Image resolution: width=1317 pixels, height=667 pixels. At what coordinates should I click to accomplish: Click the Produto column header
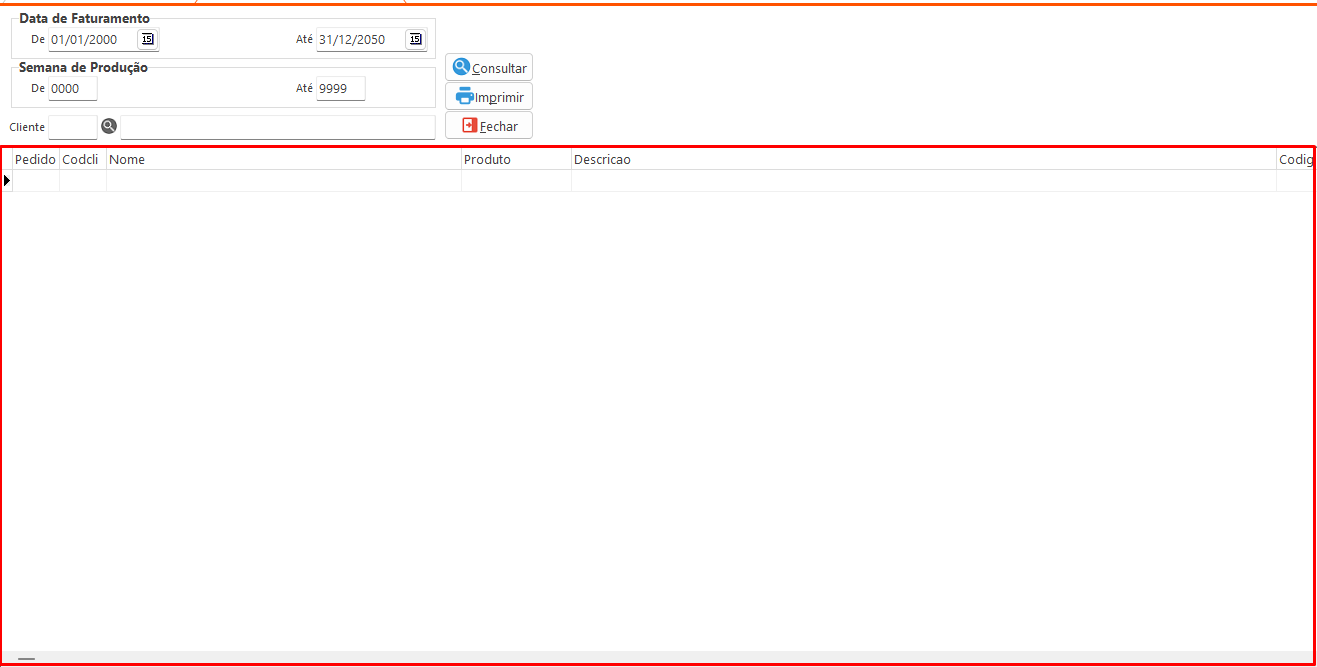click(515, 159)
